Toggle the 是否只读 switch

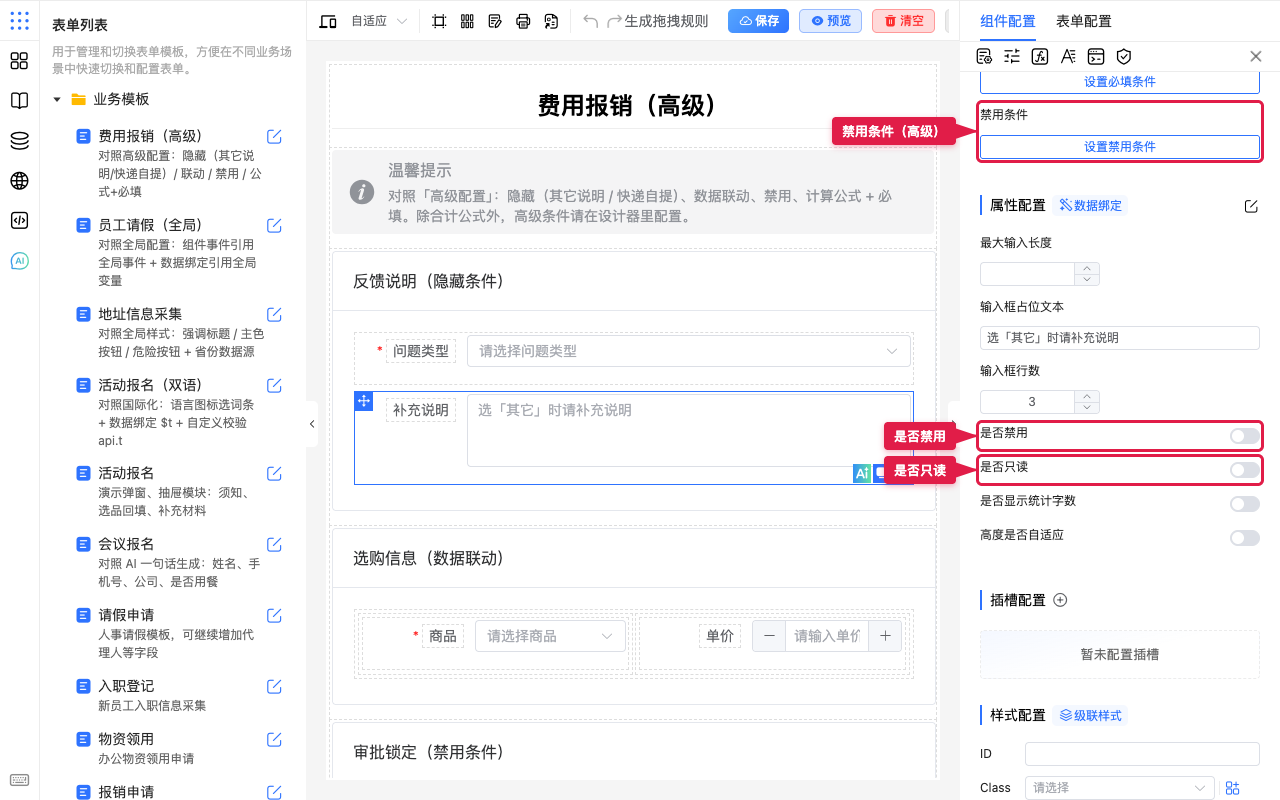1245,470
